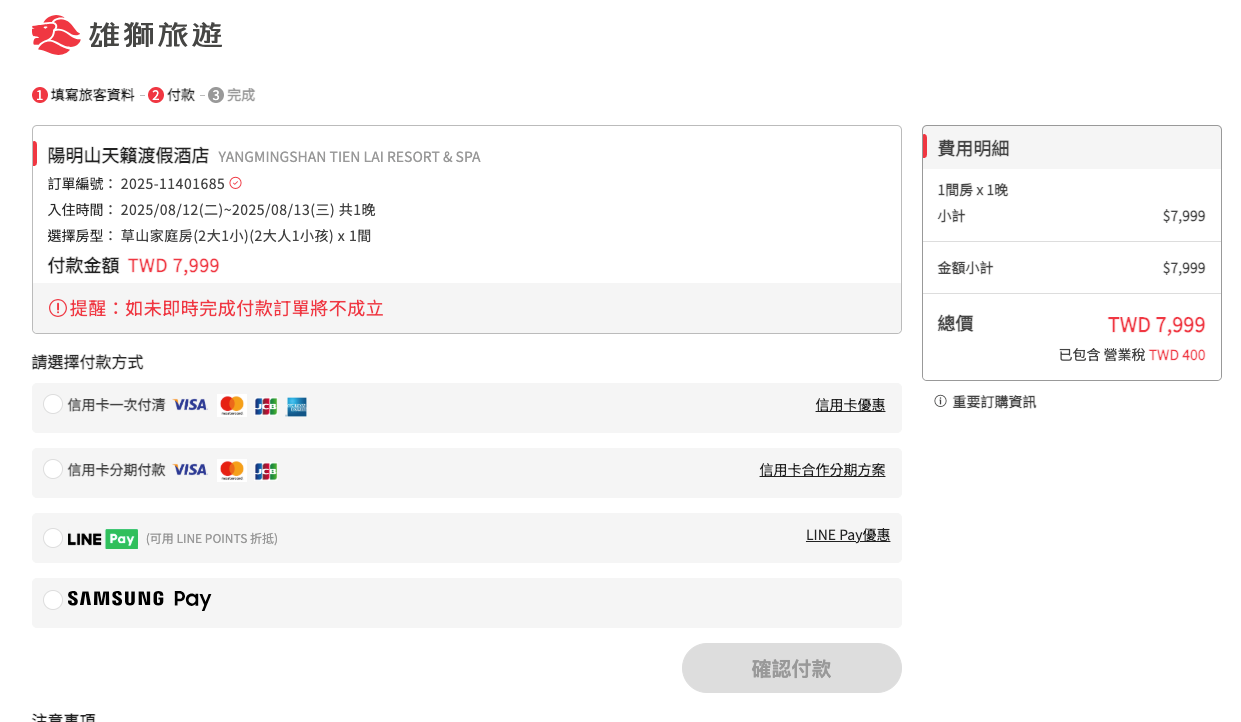Viewport: 1241px width, 722px height.
Task: Click the info icon beside 重要訂購資訊
Action: (940, 401)
